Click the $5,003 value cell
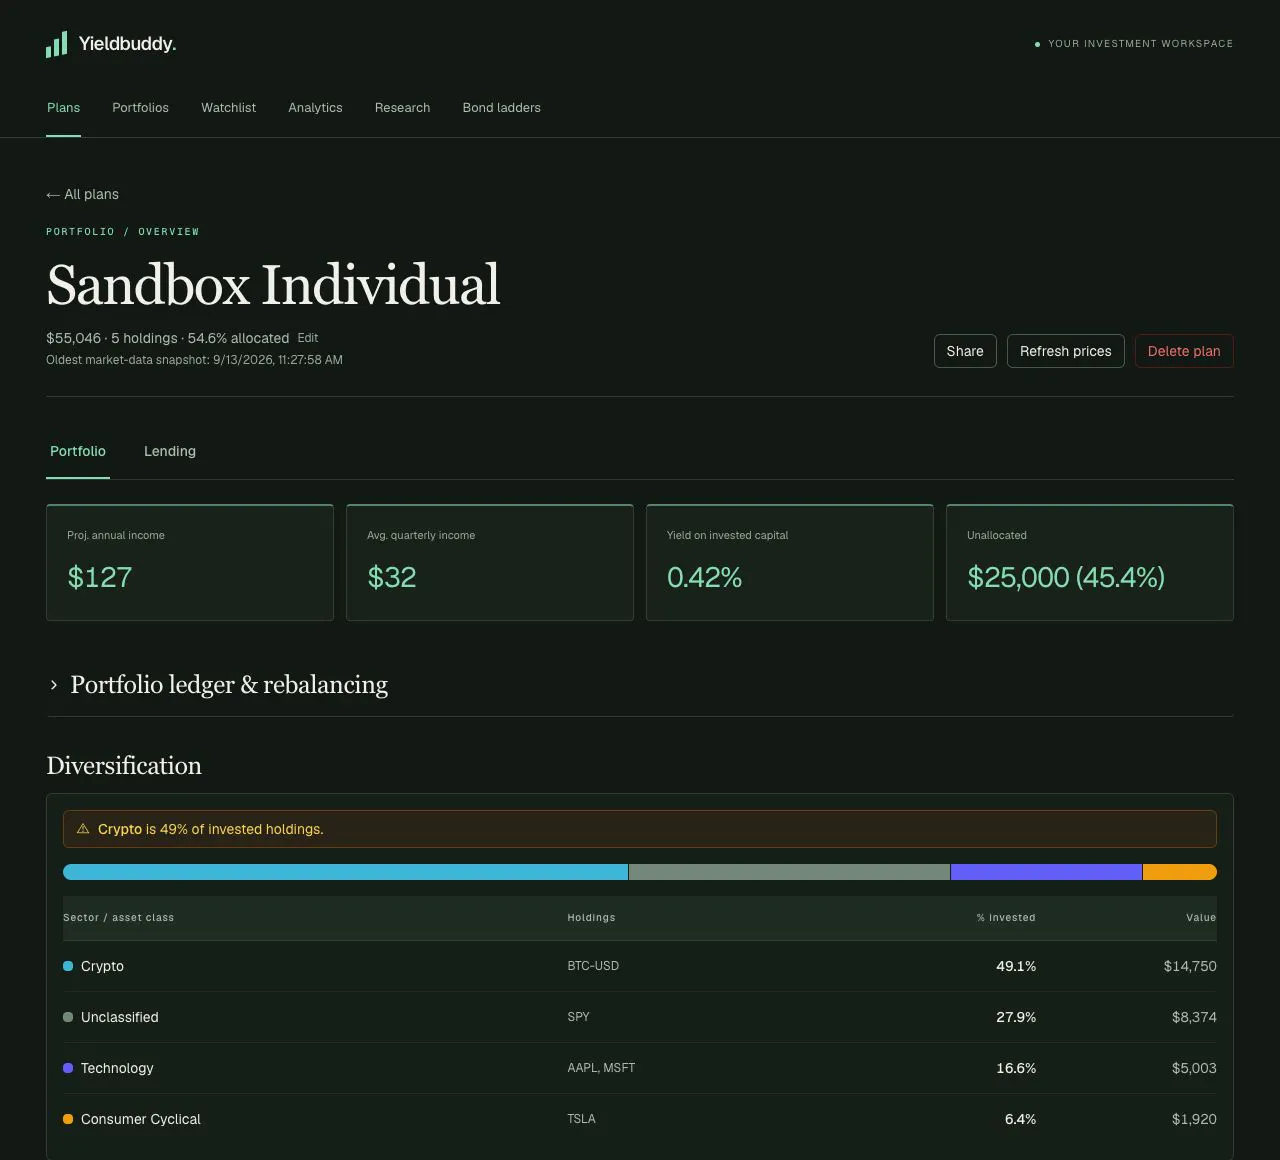Screen dimensions: 1280x1160 tap(1194, 1068)
